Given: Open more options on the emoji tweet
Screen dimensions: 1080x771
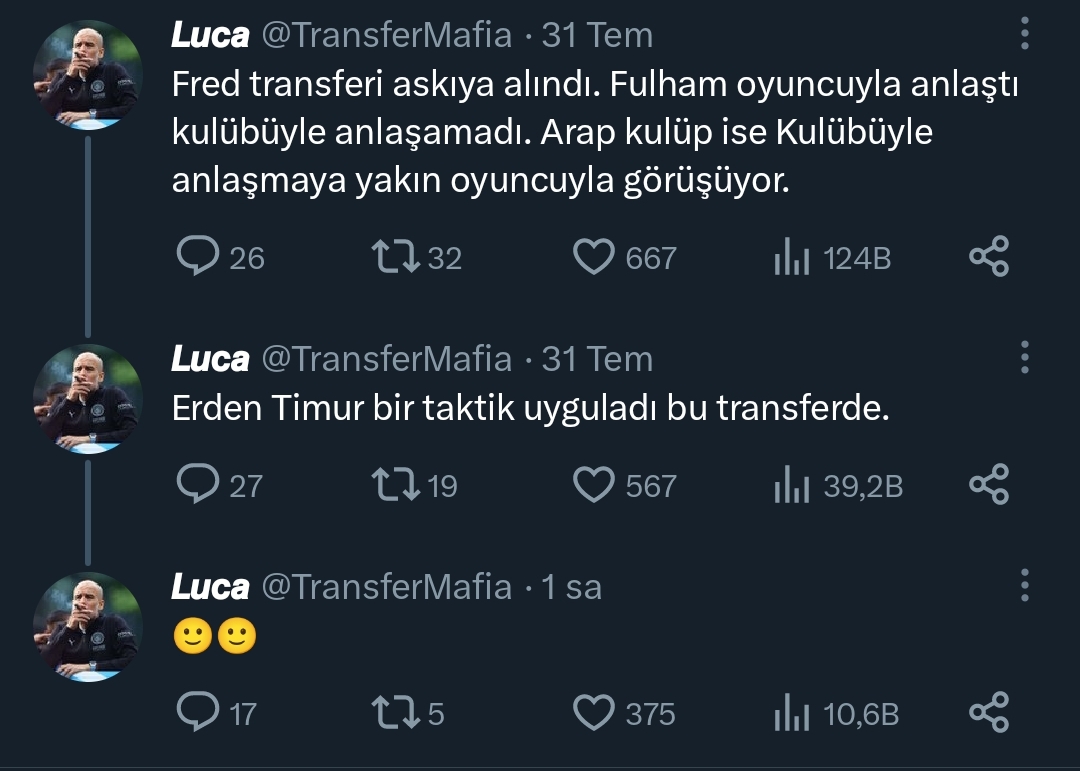Looking at the screenshot, I should pos(1025,585).
